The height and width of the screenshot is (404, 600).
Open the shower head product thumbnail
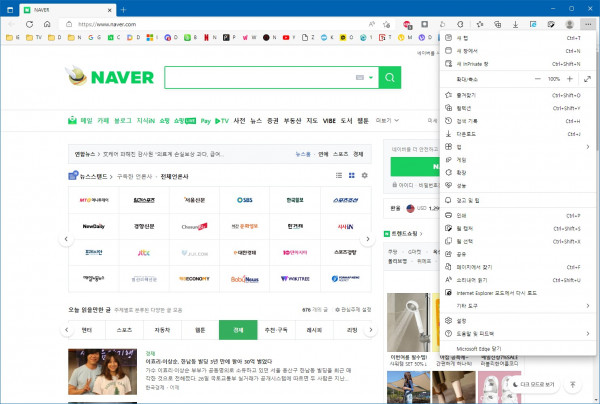pos(409,323)
